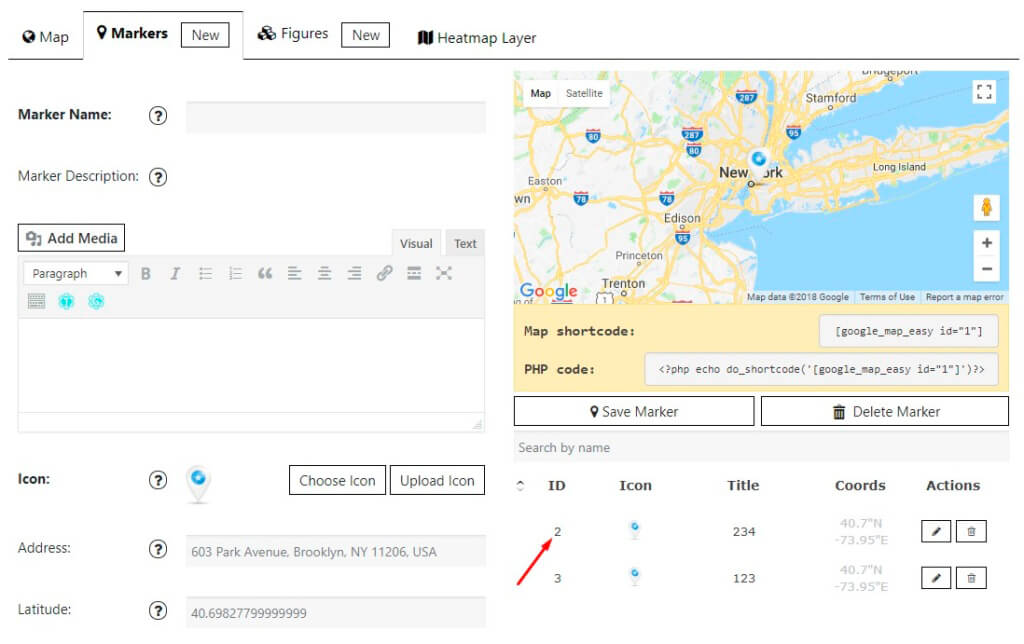Image resolution: width=1024 pixels, height=644 pixels.
Task: Focus the Marker Name input field
Action: (336, 118)
